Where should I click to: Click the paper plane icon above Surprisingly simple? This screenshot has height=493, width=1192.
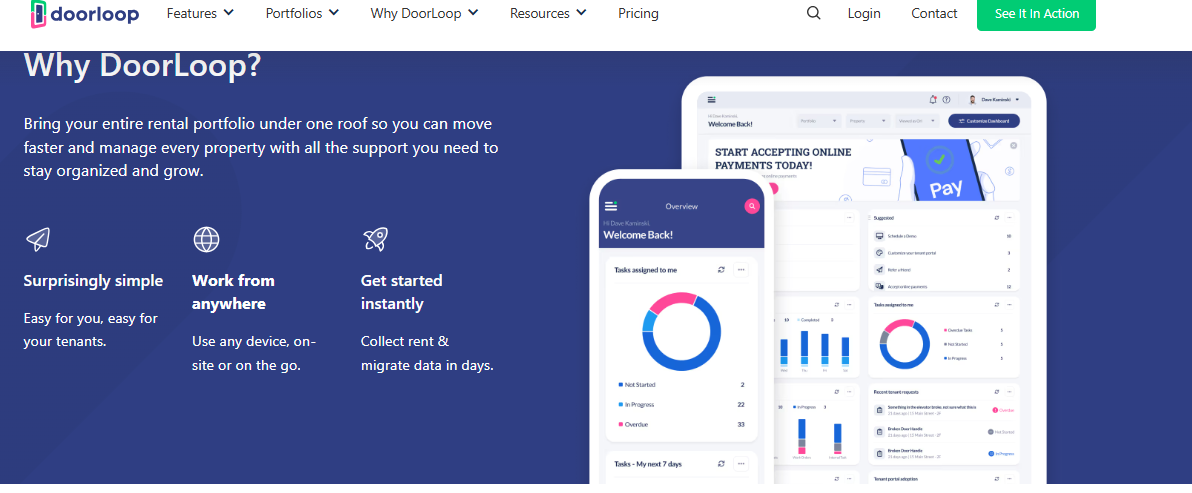coord(37,239)
